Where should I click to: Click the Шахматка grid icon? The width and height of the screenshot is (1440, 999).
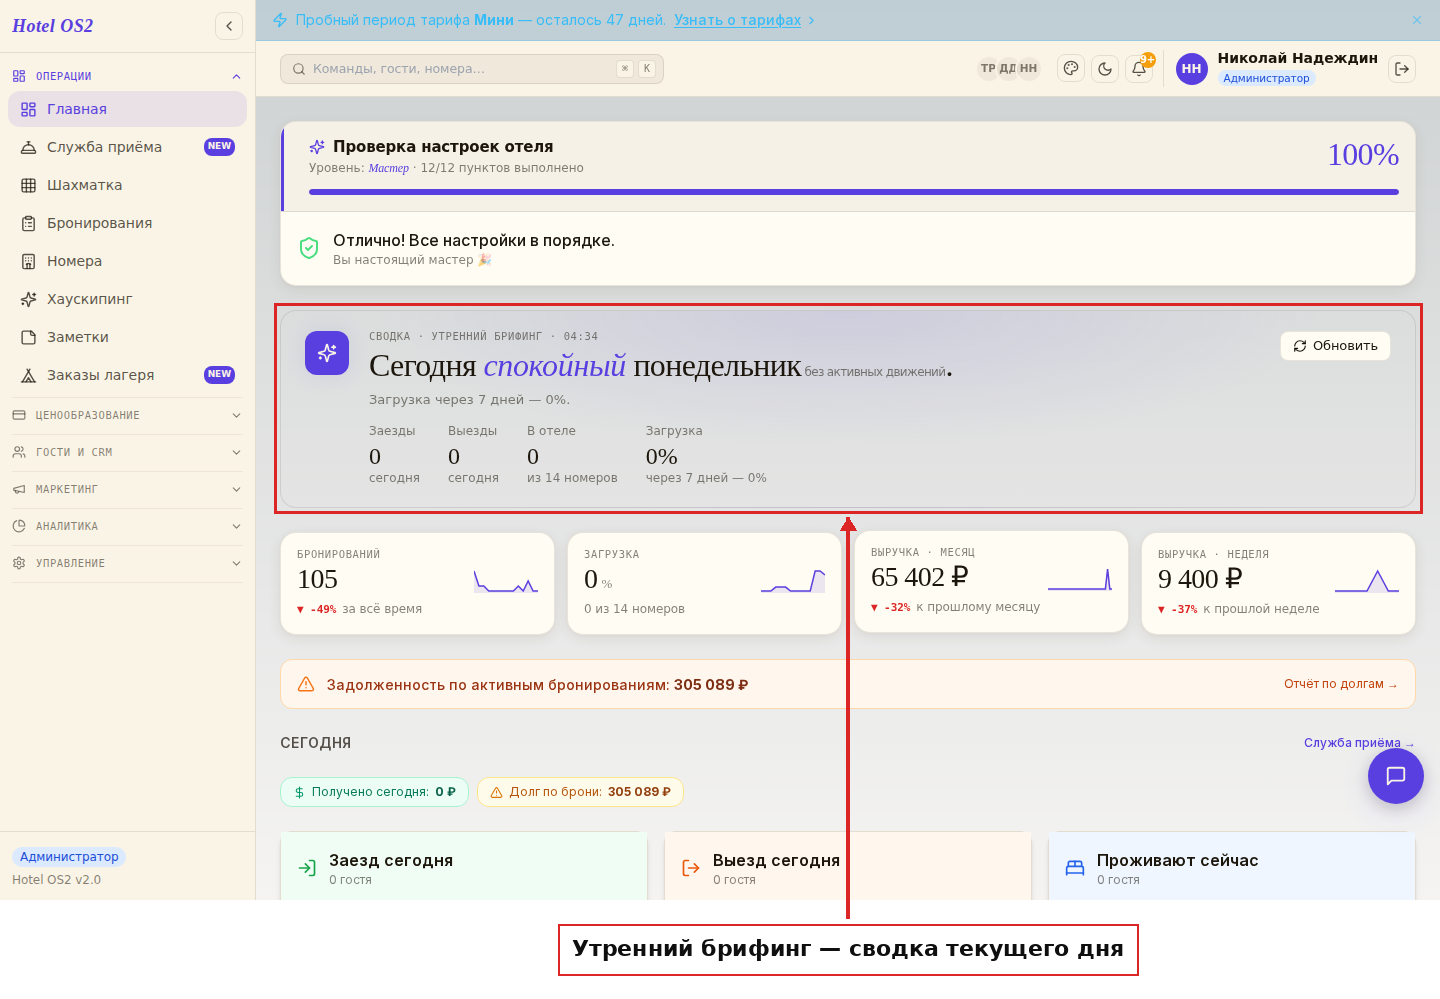(x=29, y=185)
